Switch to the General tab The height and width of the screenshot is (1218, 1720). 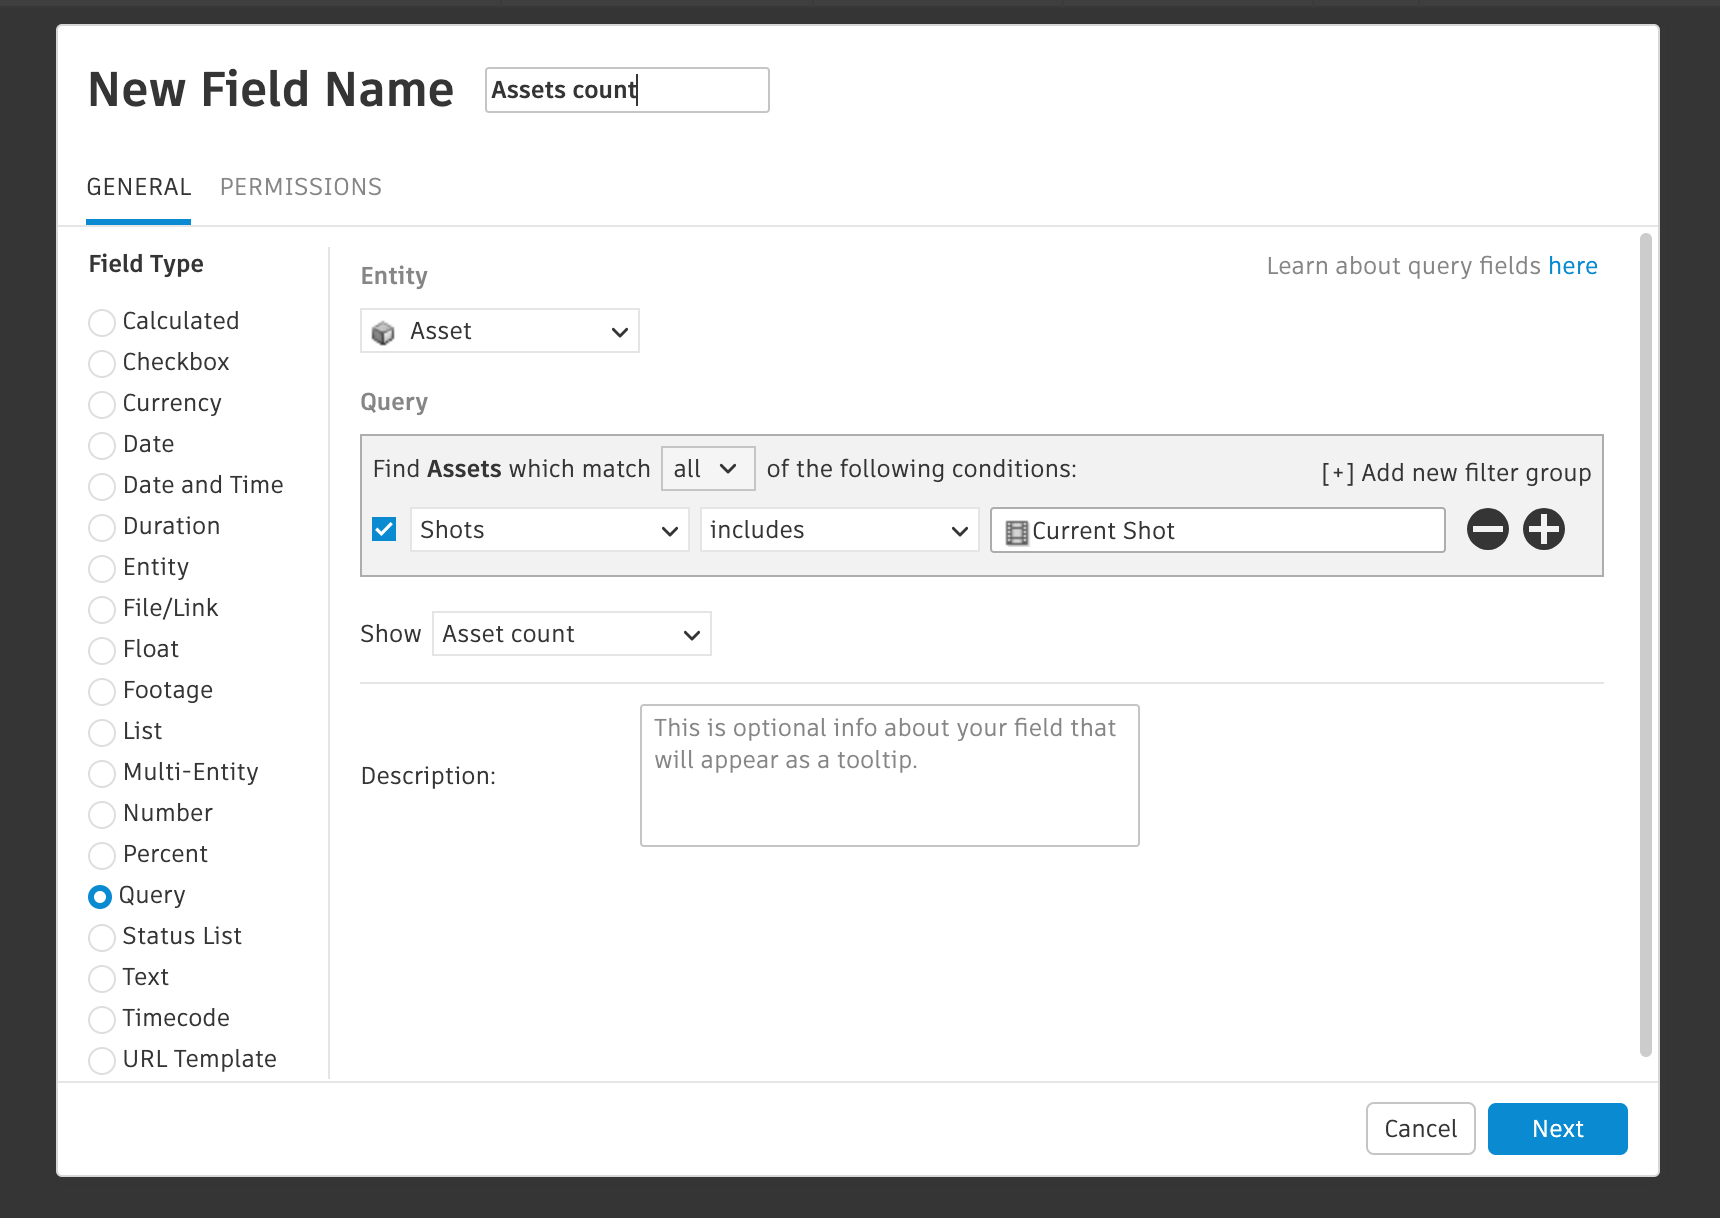pyautogui.click(x=139, y=187)
